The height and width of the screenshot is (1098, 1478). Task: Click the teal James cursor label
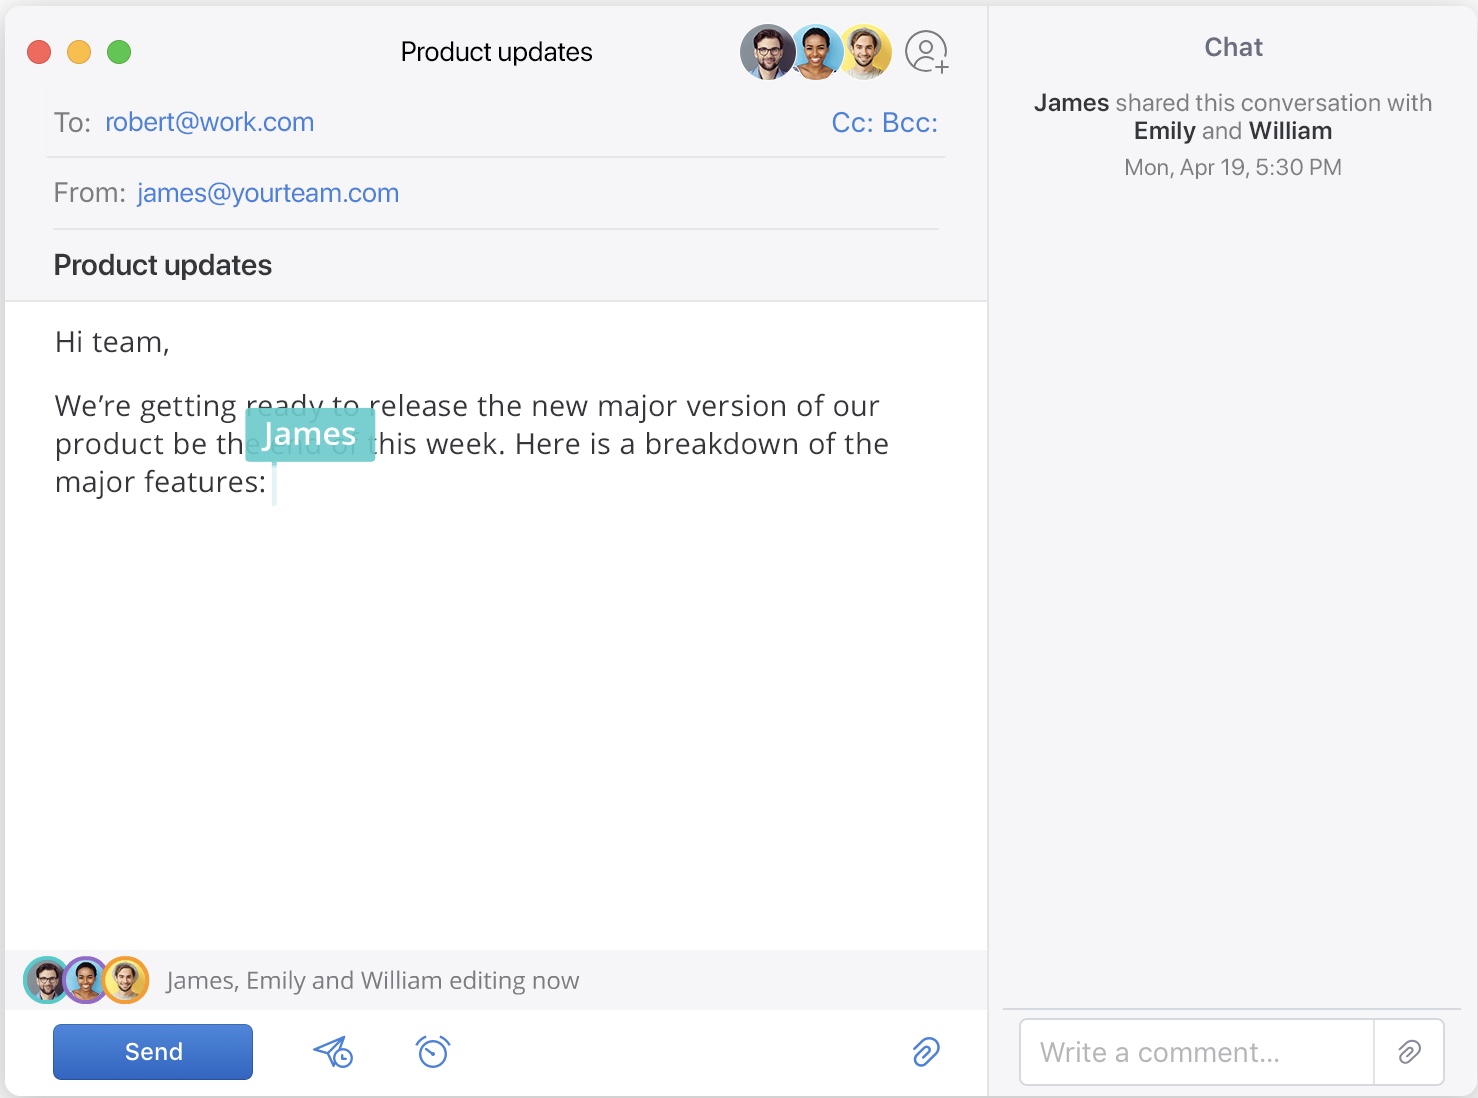309,434
